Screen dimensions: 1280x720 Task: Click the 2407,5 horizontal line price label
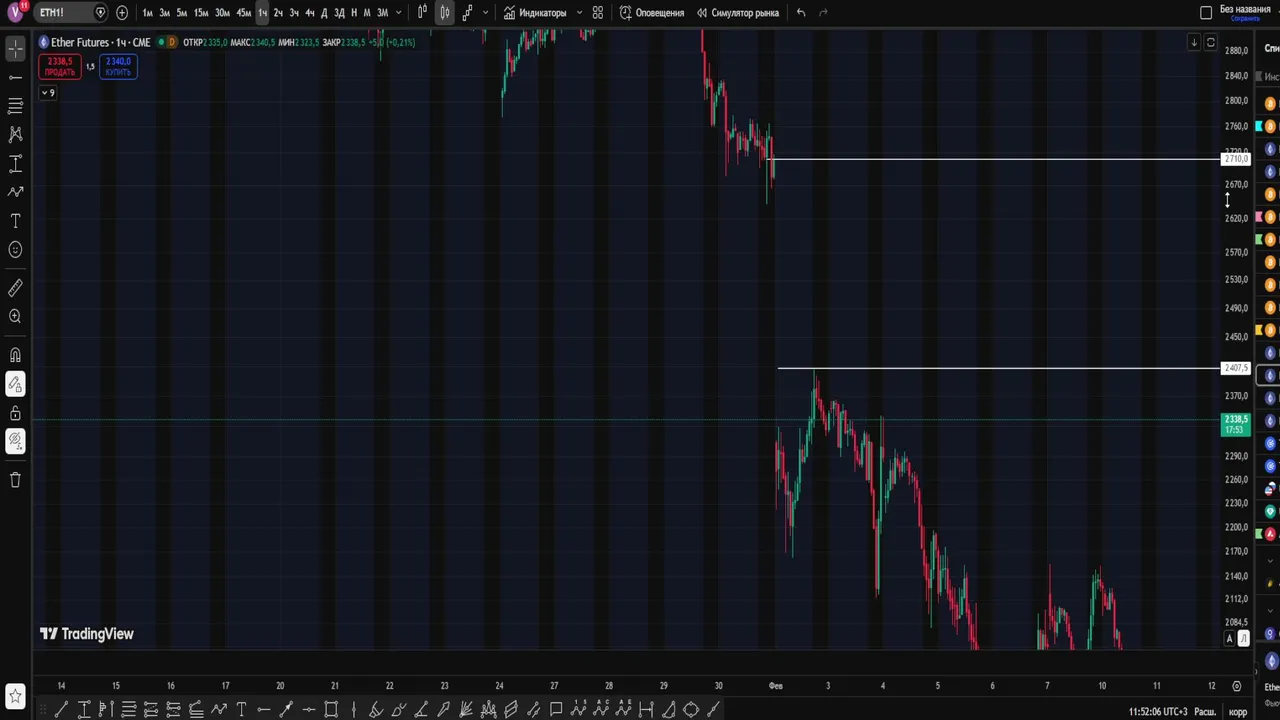coord(1236,368)
